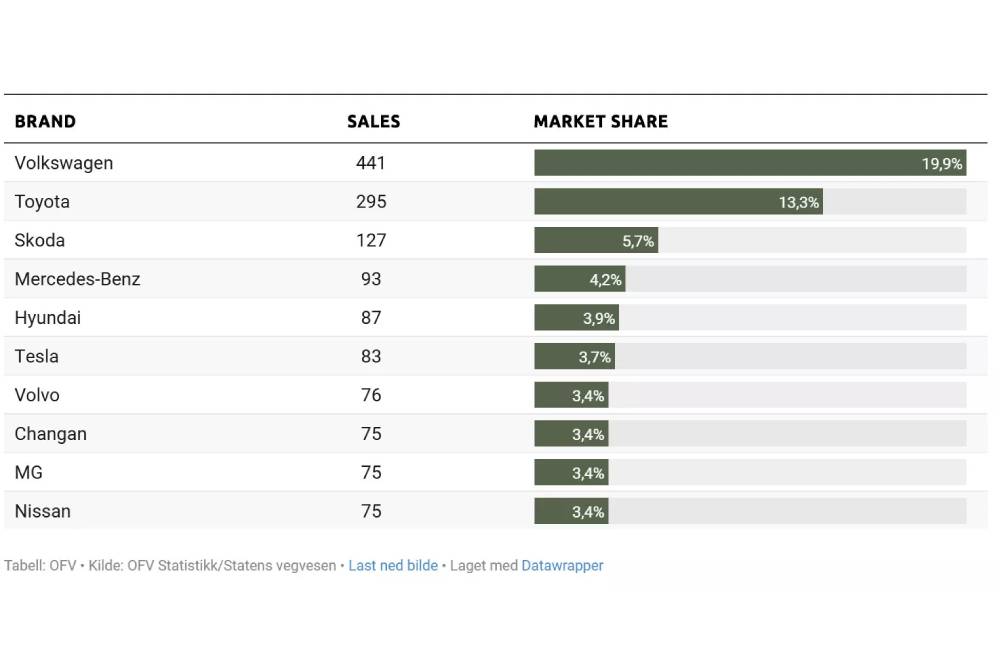1000x667 pixels.
Task: Click the MG brand name
Action: 29,473
